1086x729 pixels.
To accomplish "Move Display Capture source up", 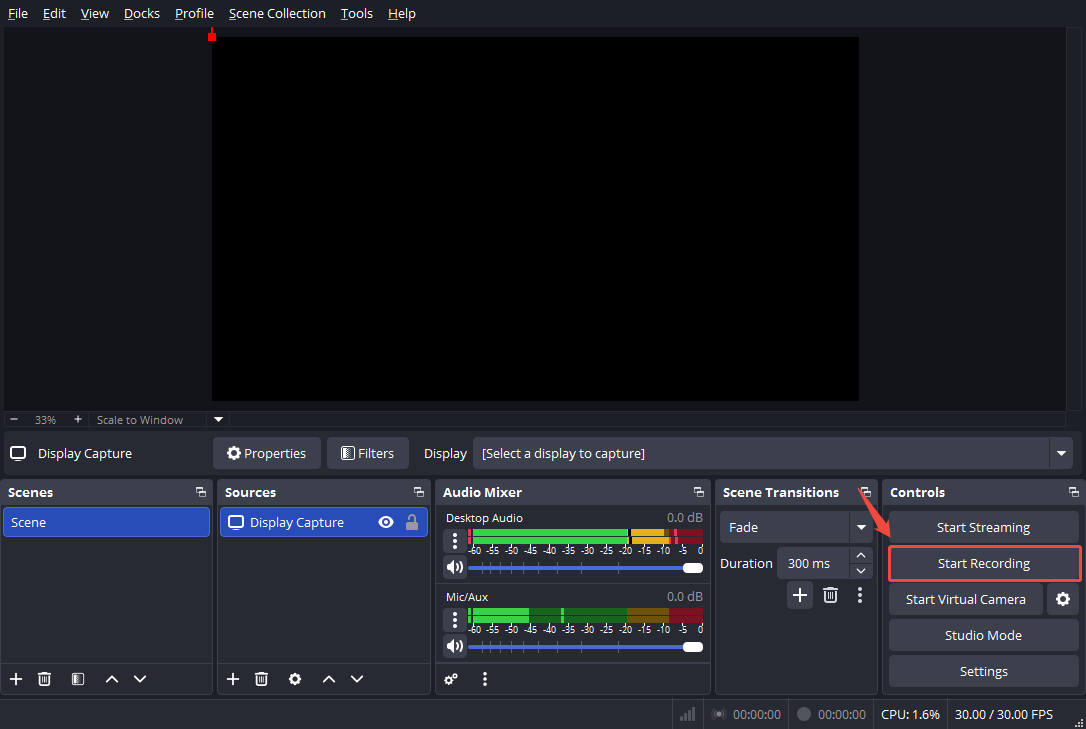I will click(x=328, y=679).
